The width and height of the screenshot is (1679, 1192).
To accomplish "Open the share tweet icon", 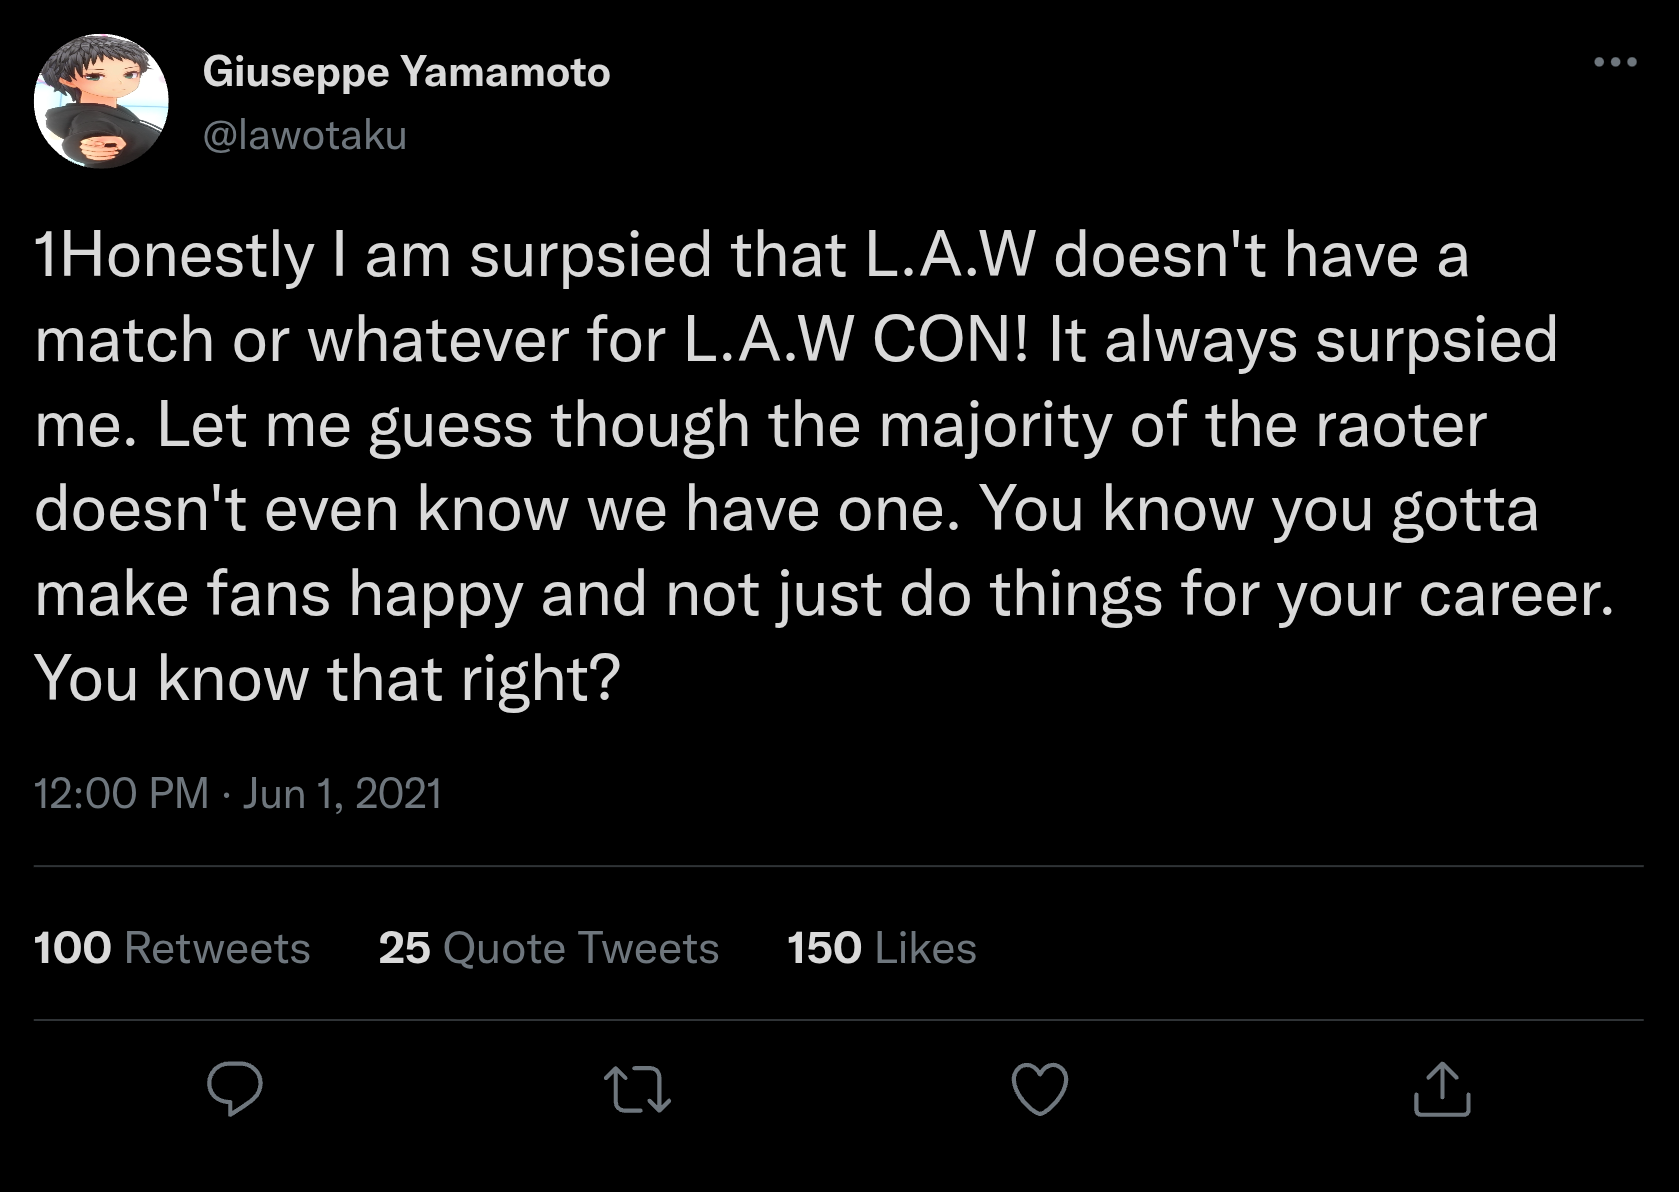I will click(1442, 1089).
